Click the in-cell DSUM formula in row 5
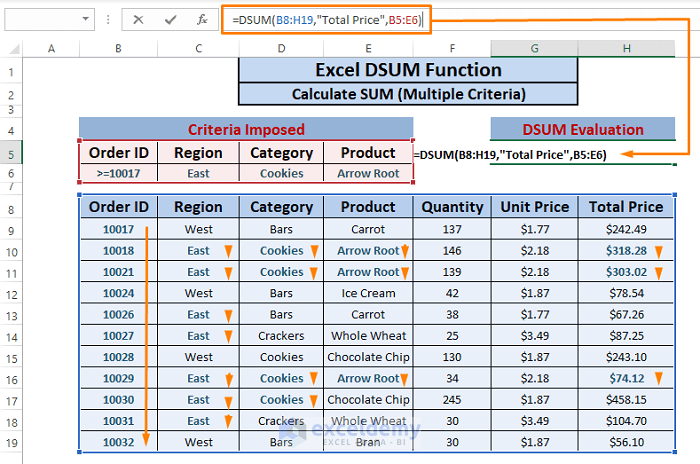The width and height of the screenshot is (700, 464). click(x=510, y=155)
